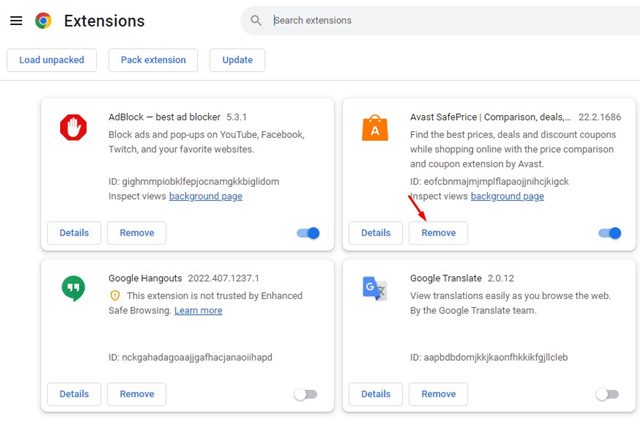Click the Safe Browsing warning shield icon
The height and width of the screenshot is (441, 640).
click(x=115, y=295)
